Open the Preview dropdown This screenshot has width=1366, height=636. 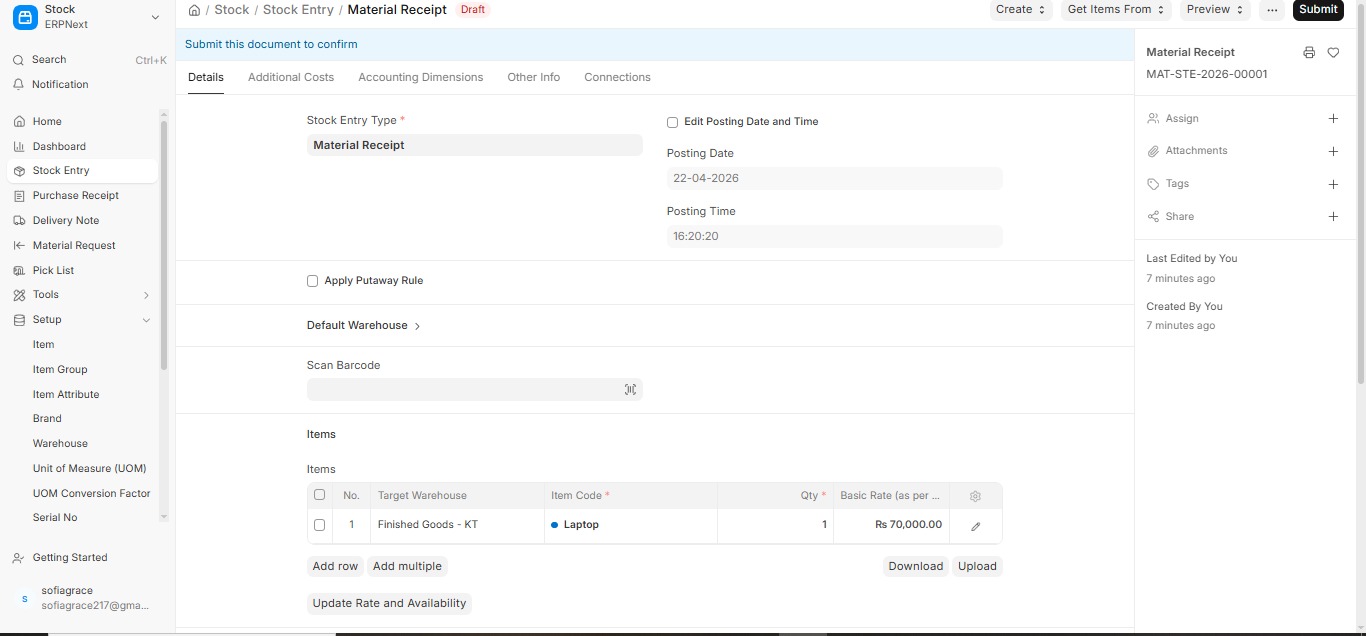coord(1215,10)
